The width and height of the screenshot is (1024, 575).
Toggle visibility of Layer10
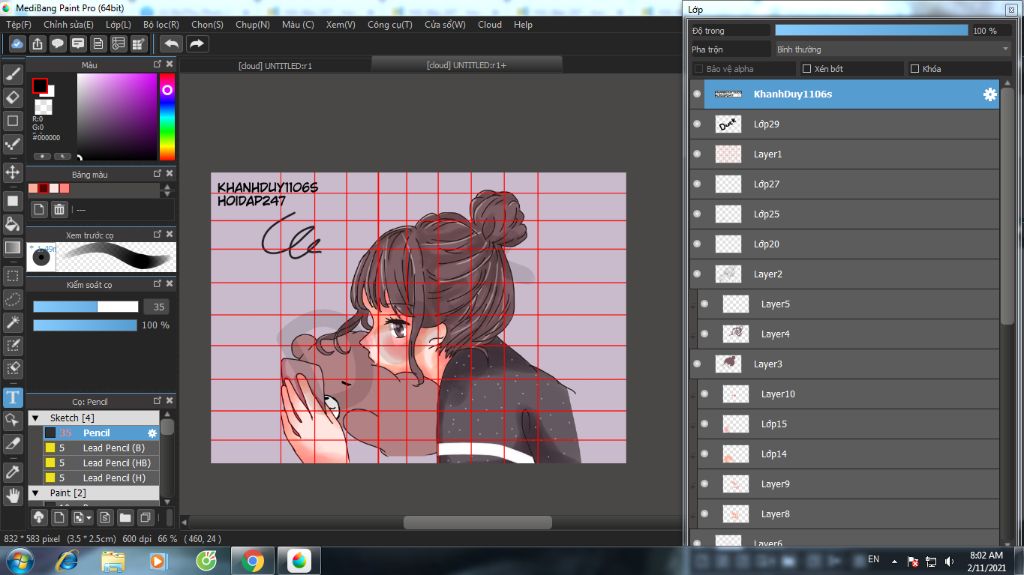[x=704, y=394]
